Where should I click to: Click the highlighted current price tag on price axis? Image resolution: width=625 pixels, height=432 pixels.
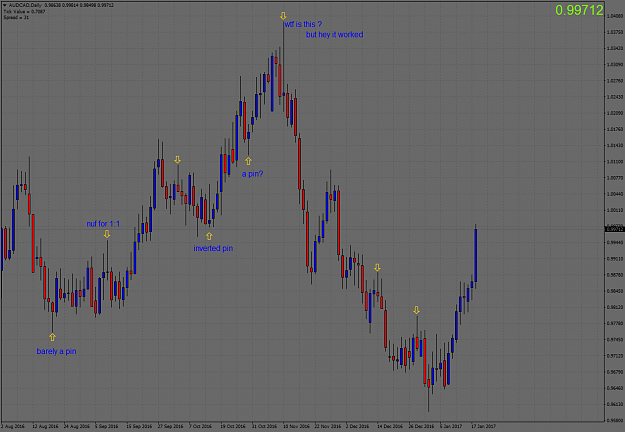click(614, 229)
